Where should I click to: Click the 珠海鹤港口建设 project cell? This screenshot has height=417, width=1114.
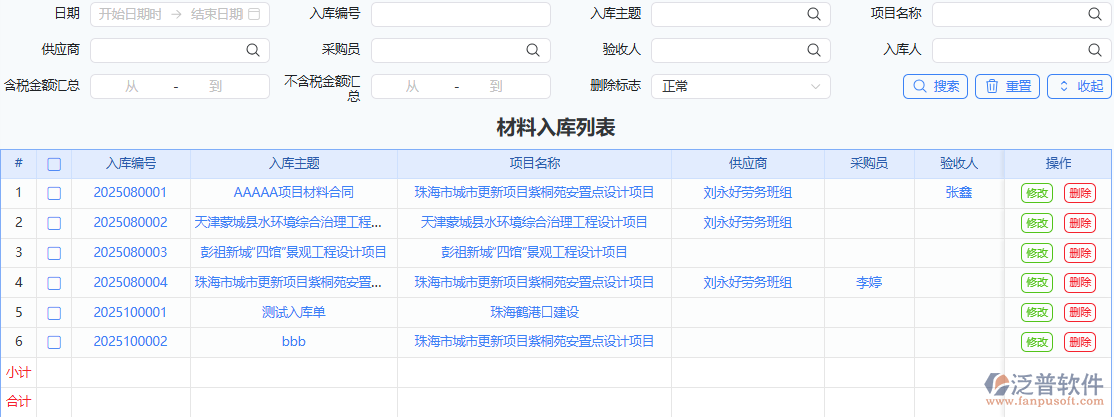[534, 312]
